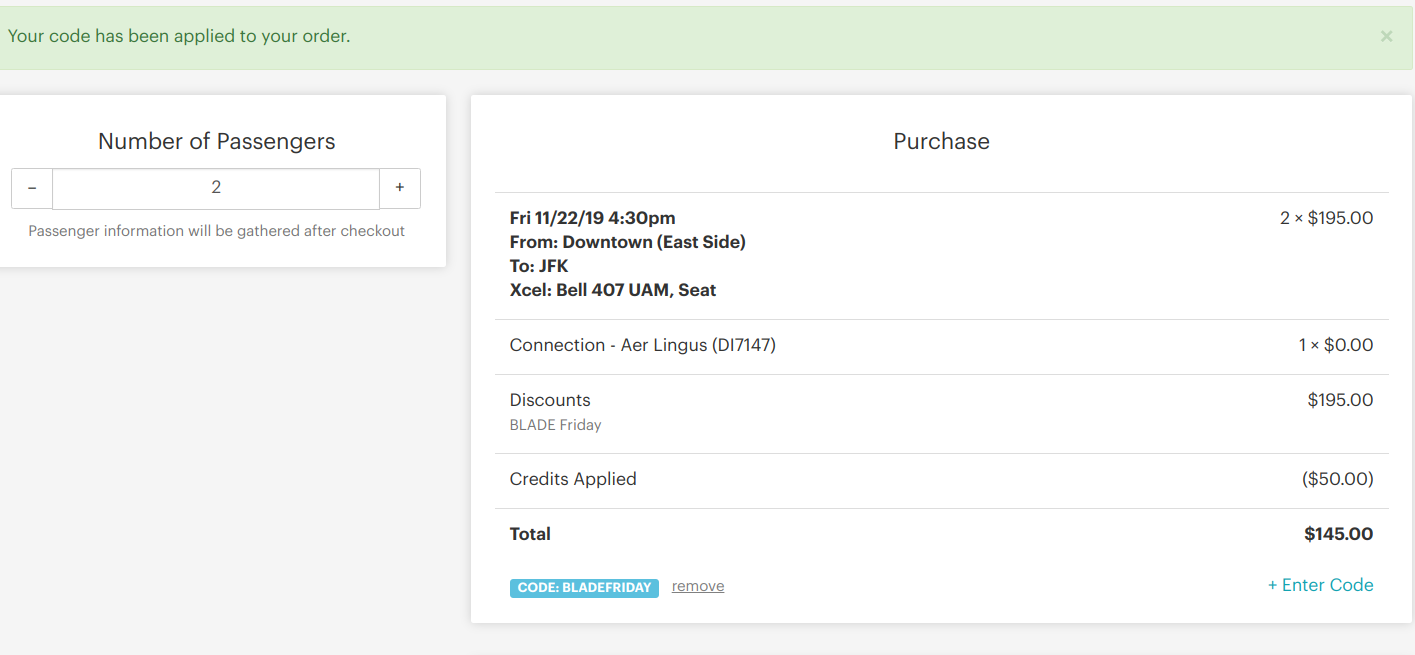Click the 2 × $195.00 price
Image resolution: width=1415 pixels, height=655 pixels.
[x=1326, y=218]
